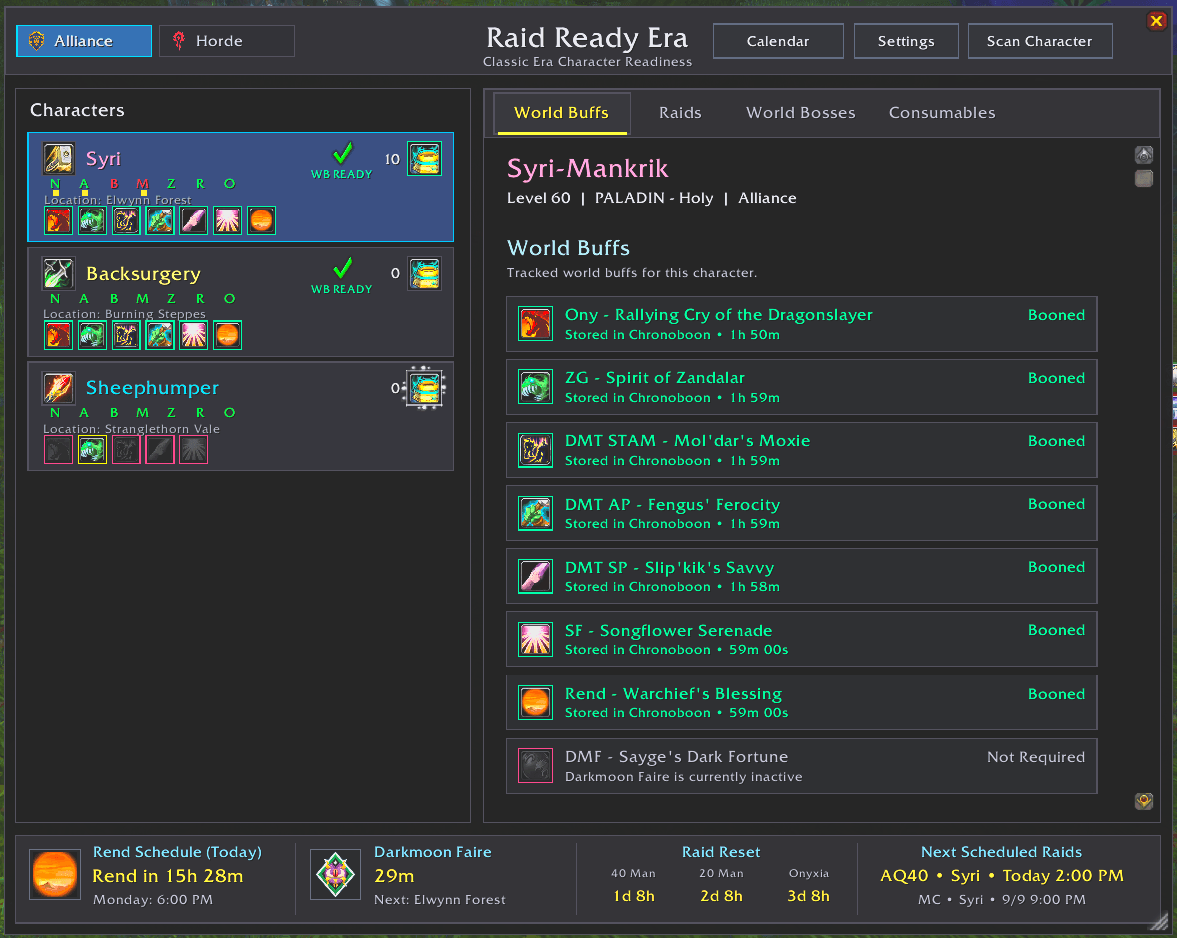Click the 40 Man reset '1d 8h' value
The width and height of the screenshot is (1177, 938).
pos(634,896)
